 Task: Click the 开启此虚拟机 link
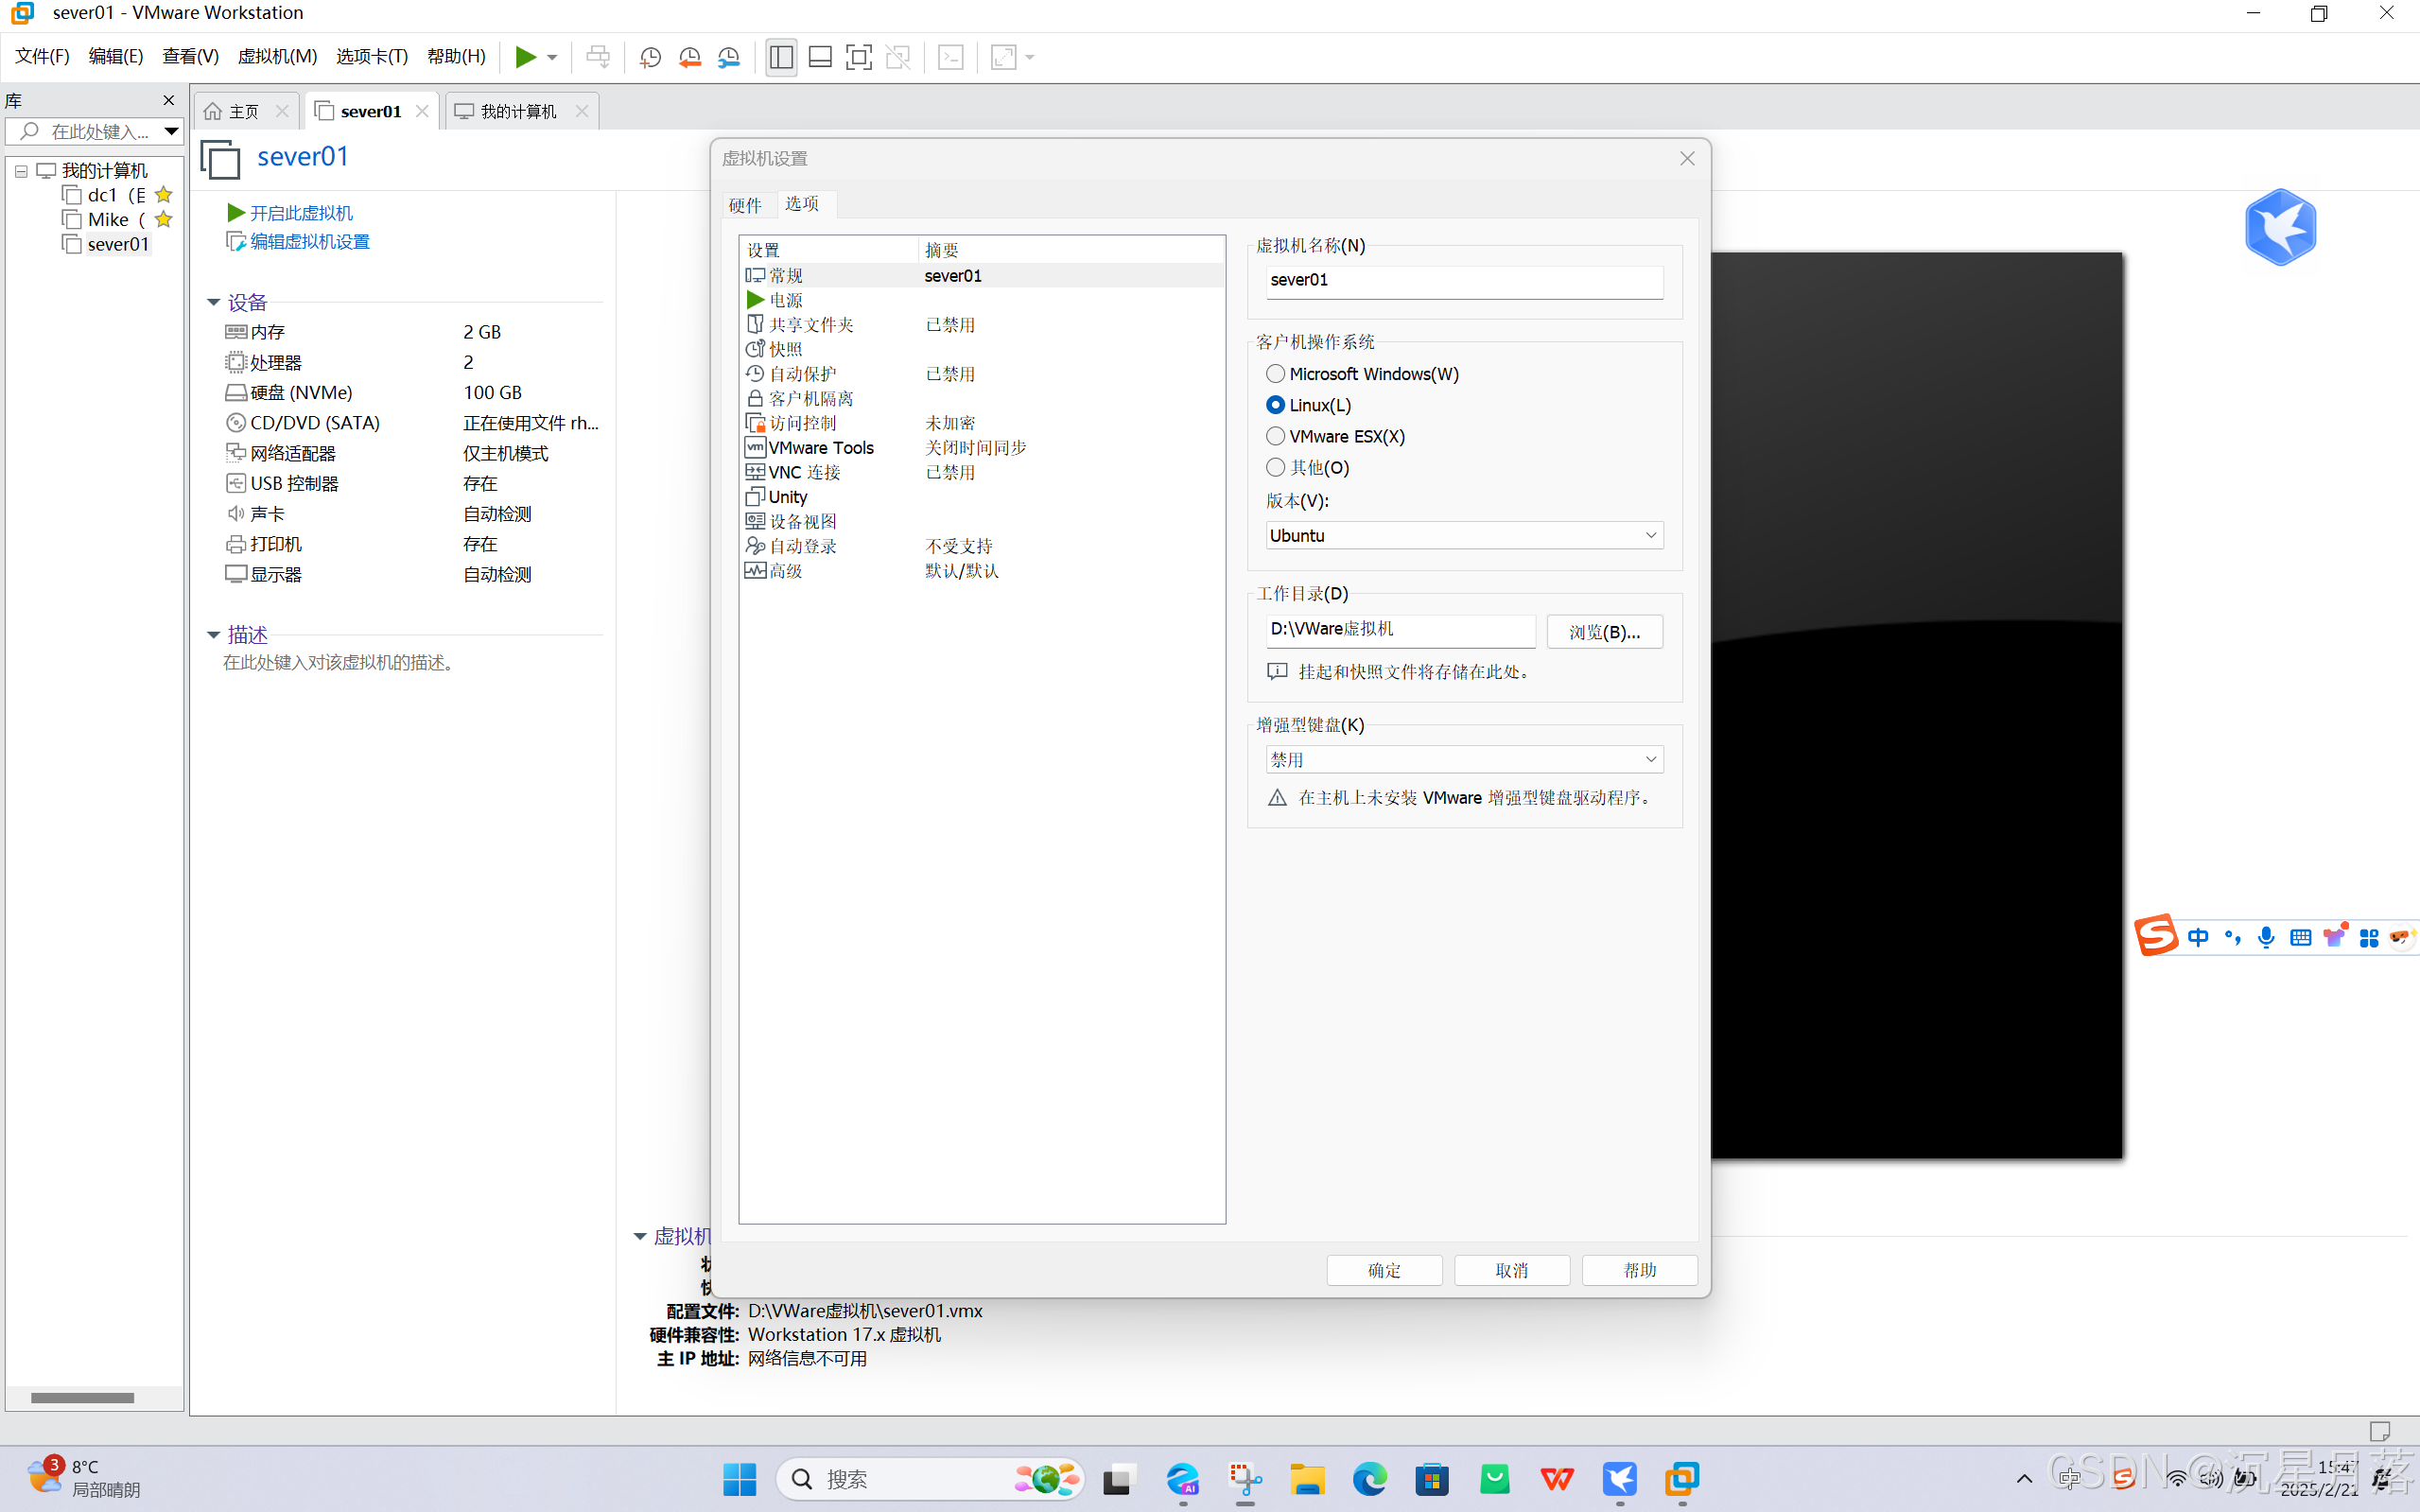click(300, 213)
